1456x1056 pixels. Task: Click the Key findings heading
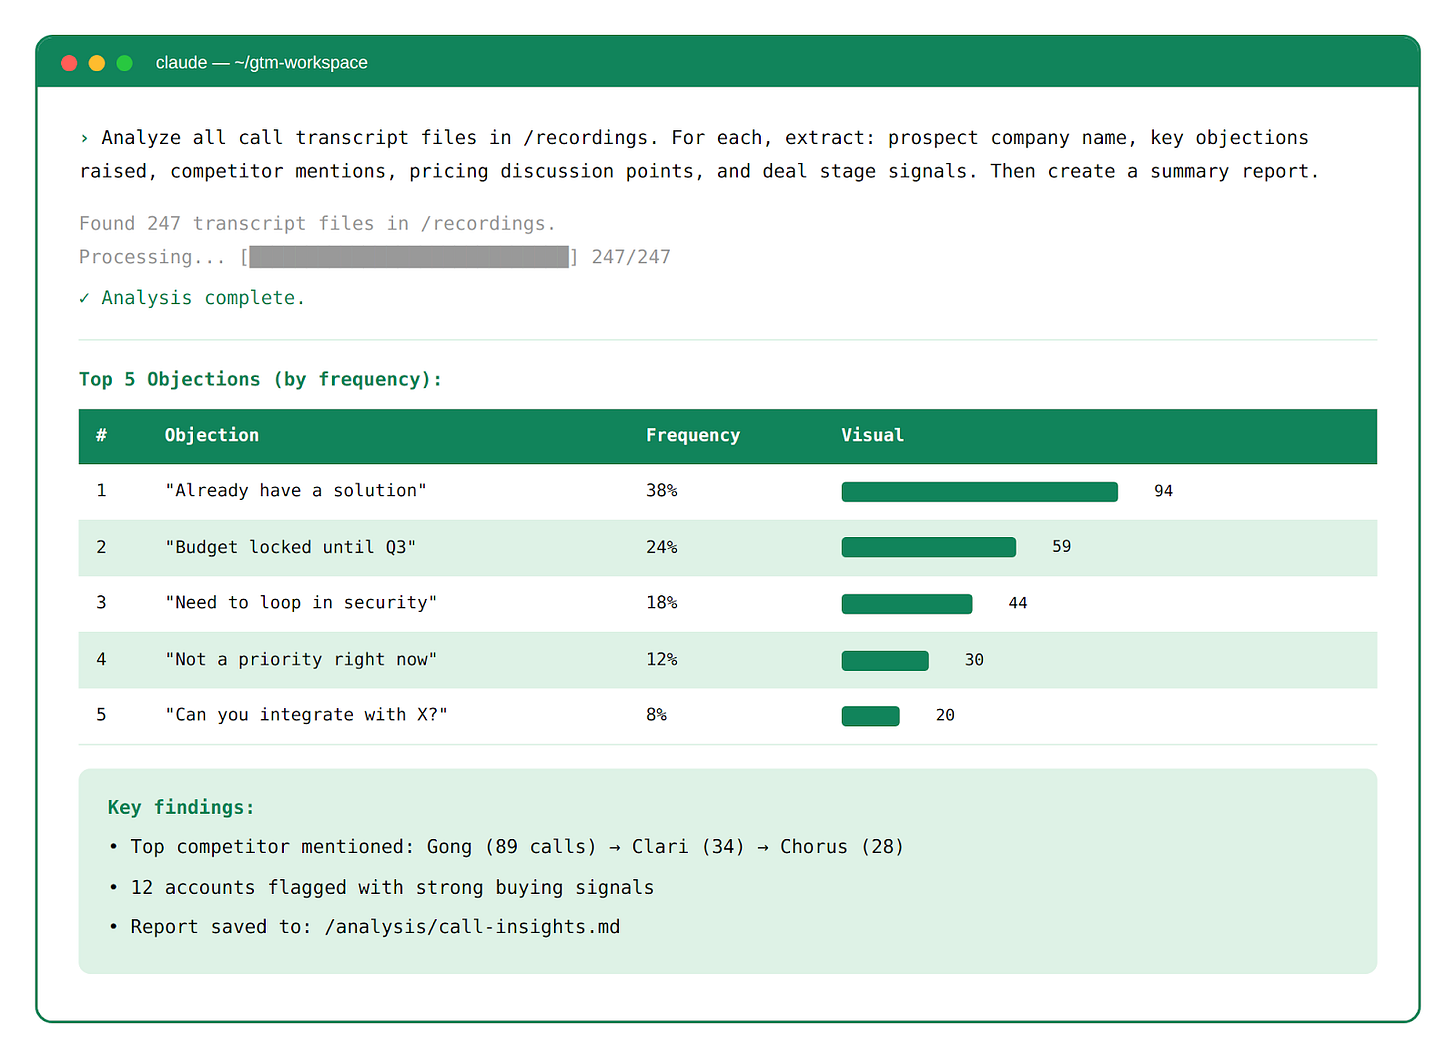pyautogui.click(x=181, y=807)
